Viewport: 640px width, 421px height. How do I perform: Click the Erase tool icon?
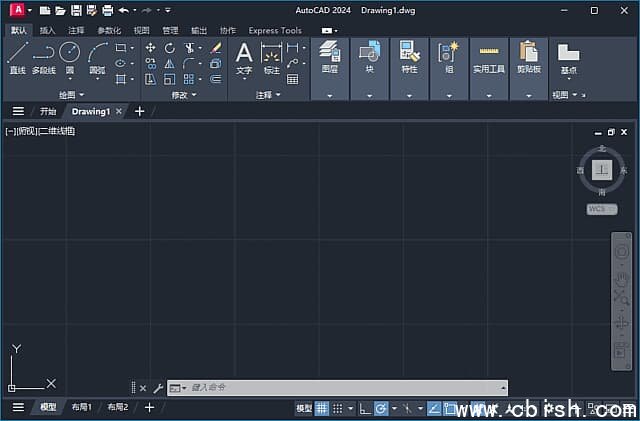pyautogui.click(x=216, y=48)
